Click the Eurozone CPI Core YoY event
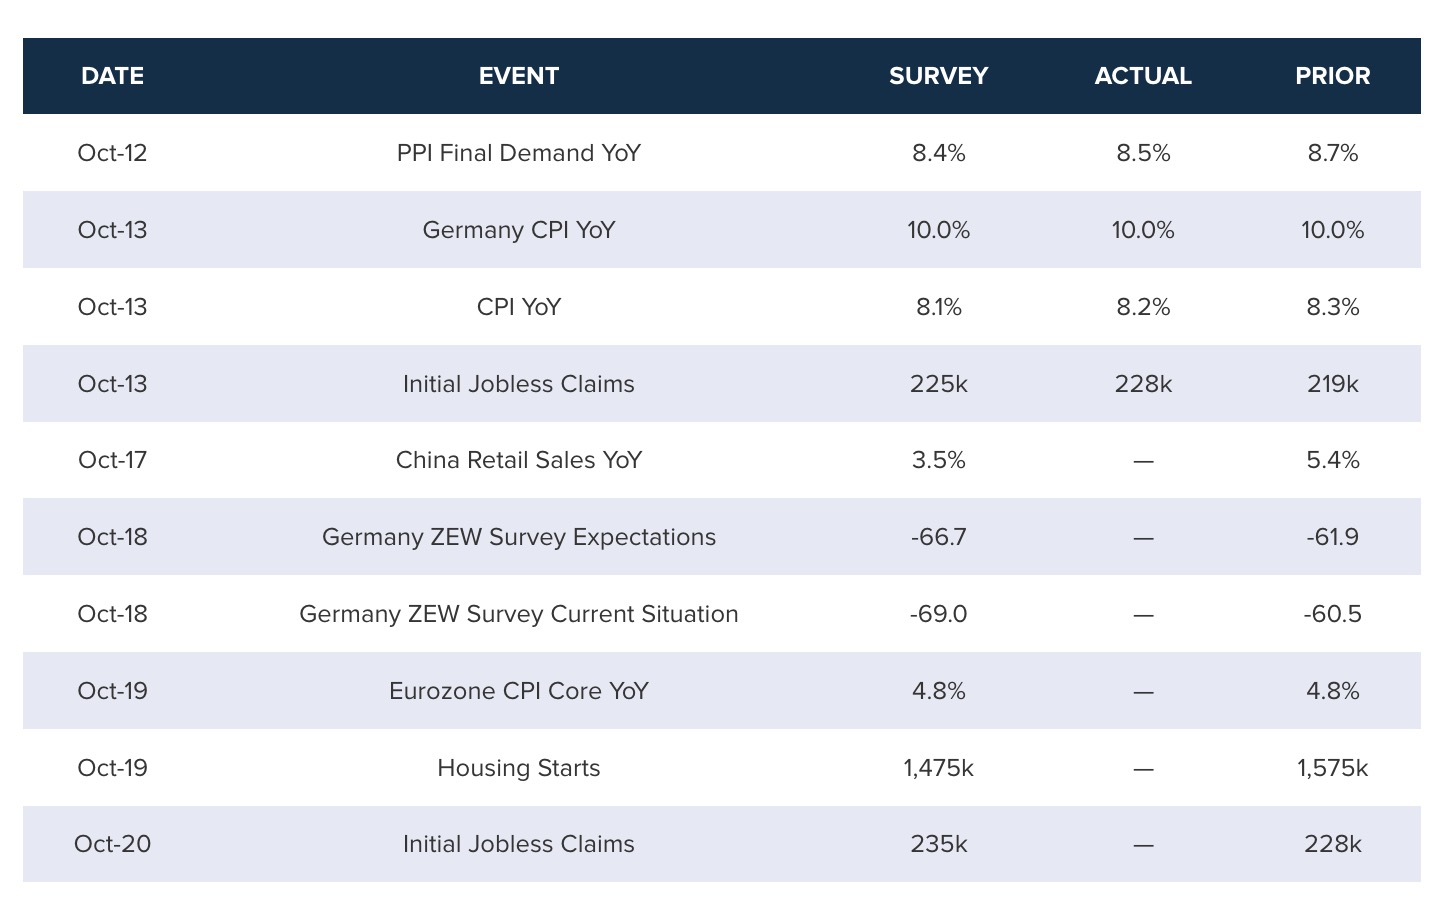This screenshot has width=1448, height=908. (518, 691)
